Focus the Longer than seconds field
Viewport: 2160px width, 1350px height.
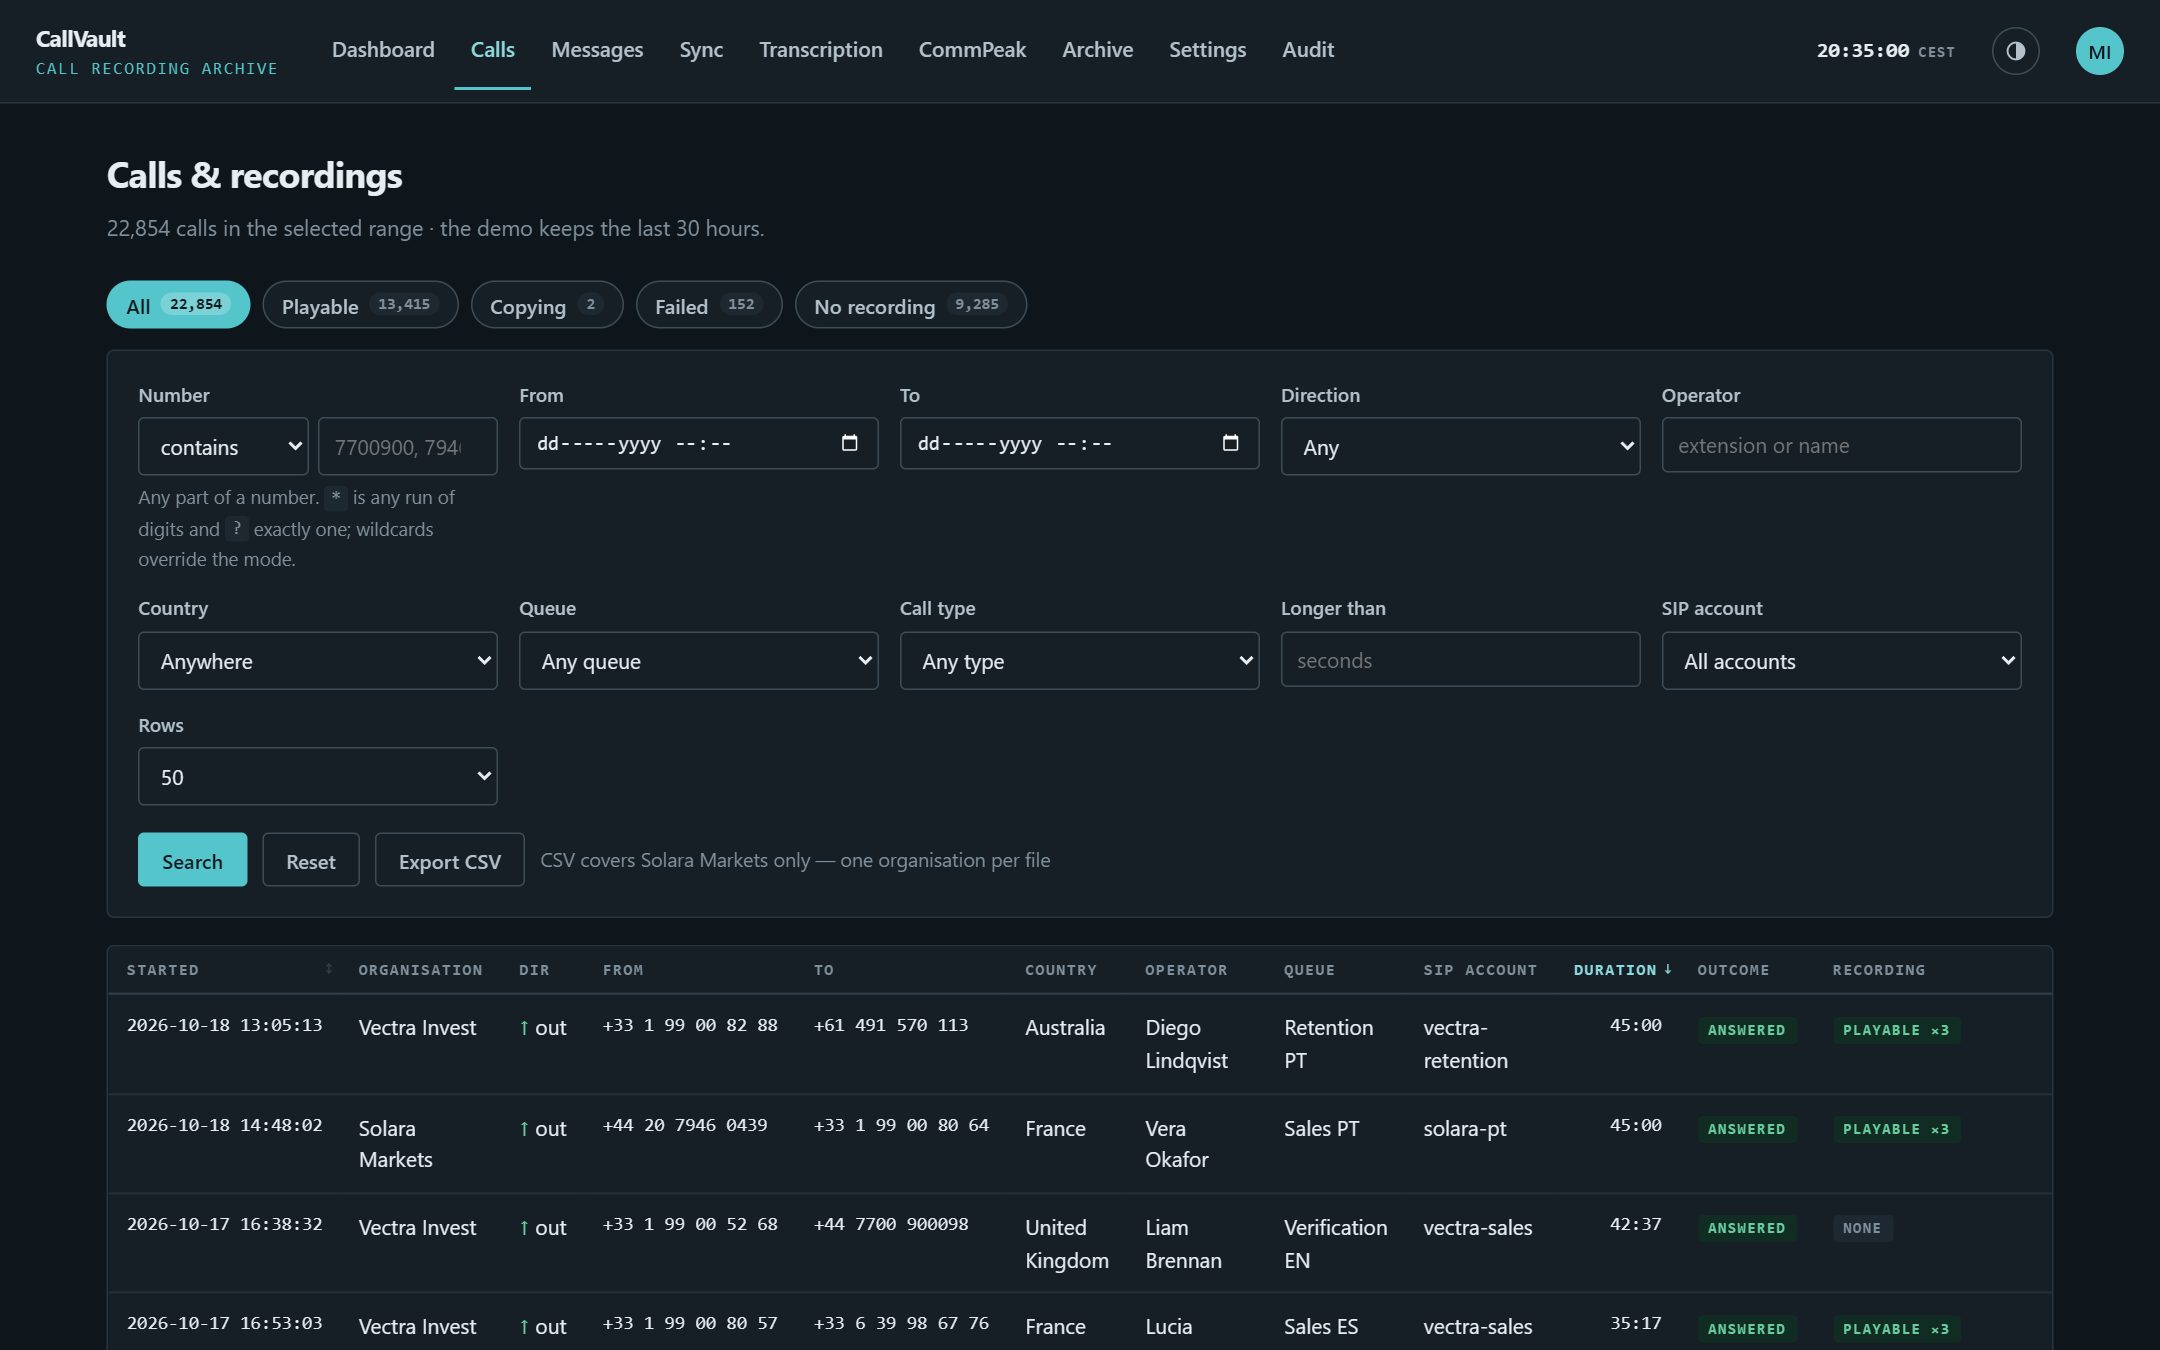[1460, 659]
